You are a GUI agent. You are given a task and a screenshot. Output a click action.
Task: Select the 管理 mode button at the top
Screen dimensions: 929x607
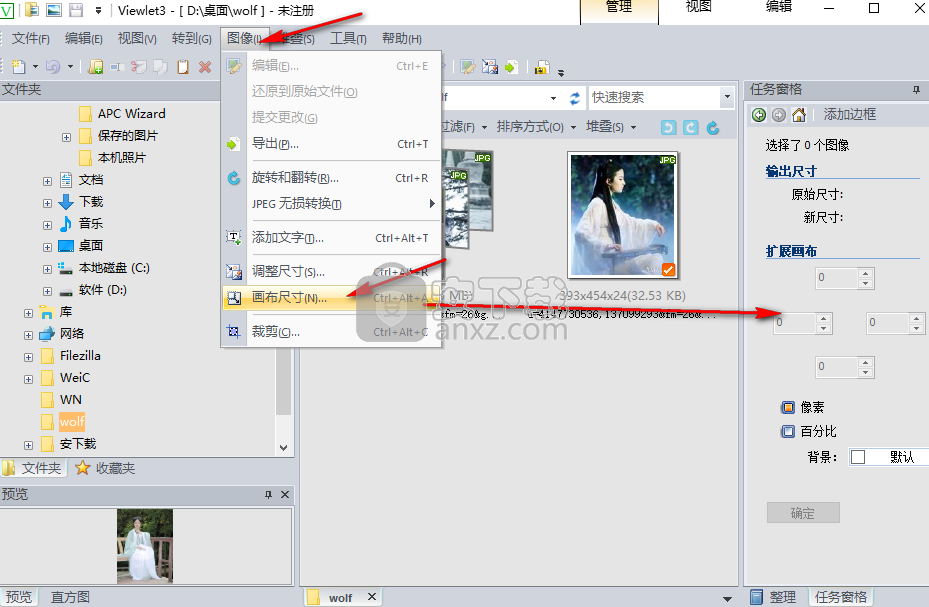point(619,10)
